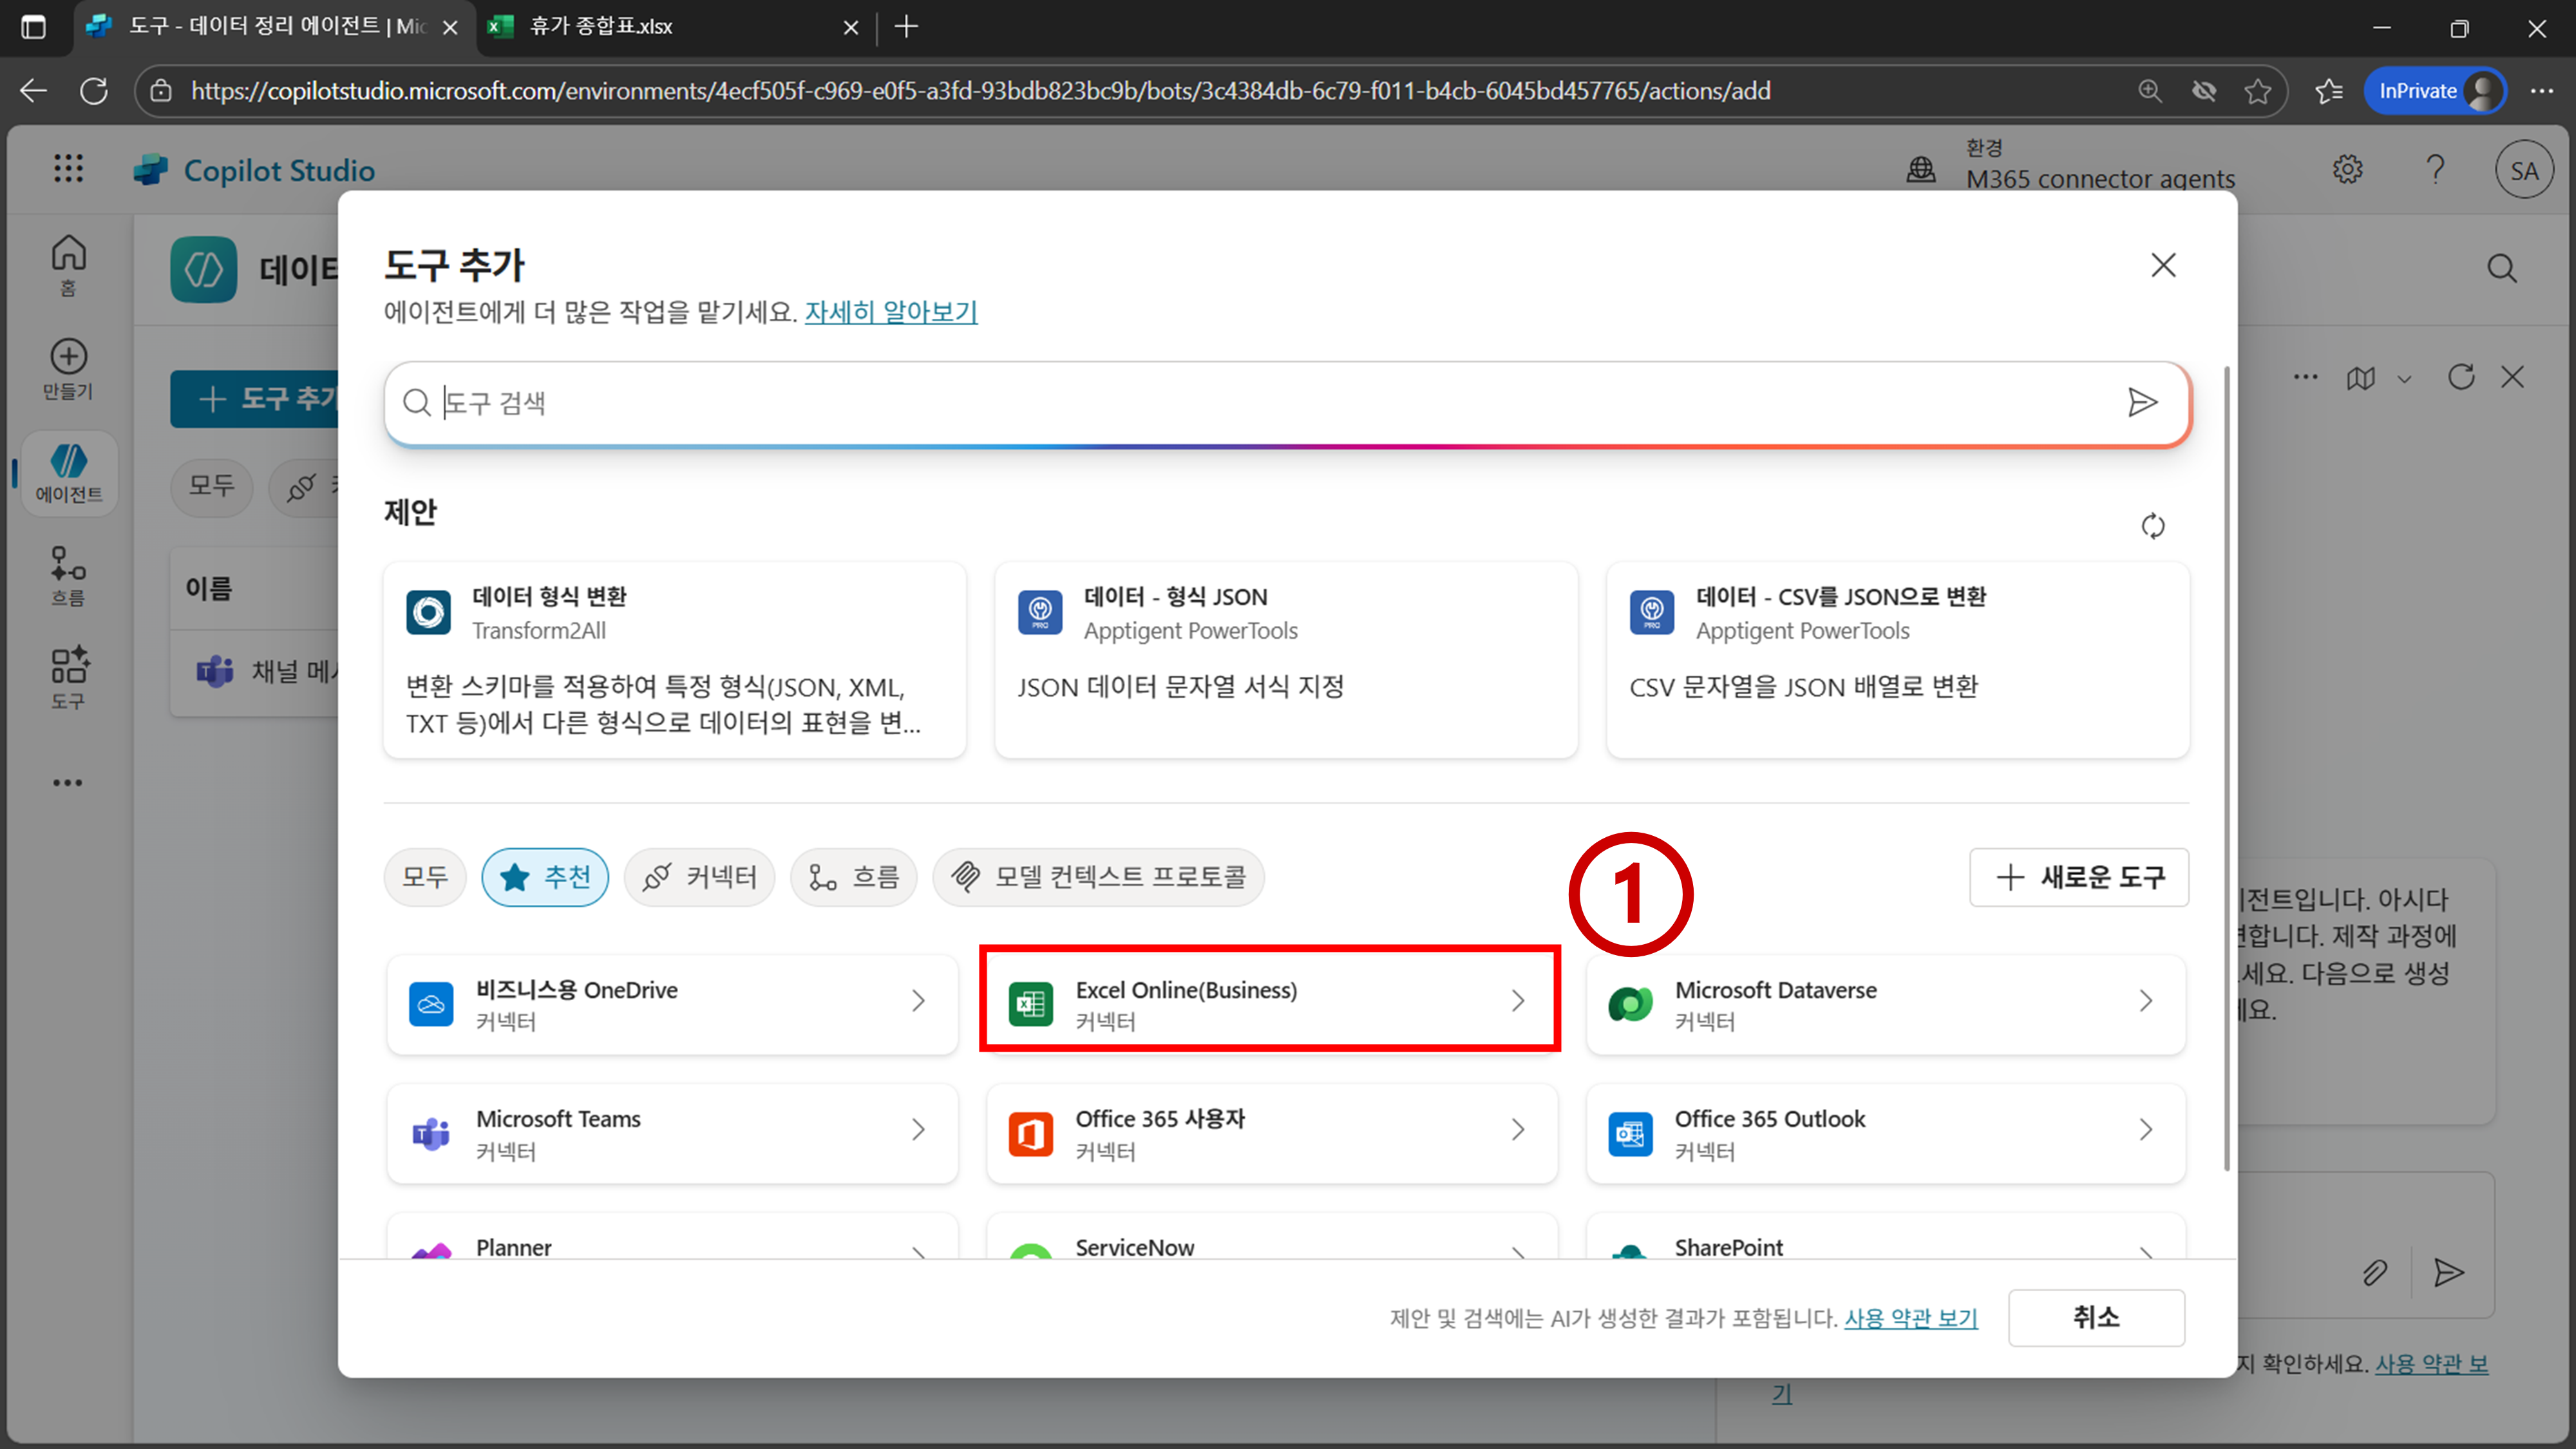Open 만들기 in left sidebar
The width and height of the screenshot is (2576, 1449).
tap(68, 369)
